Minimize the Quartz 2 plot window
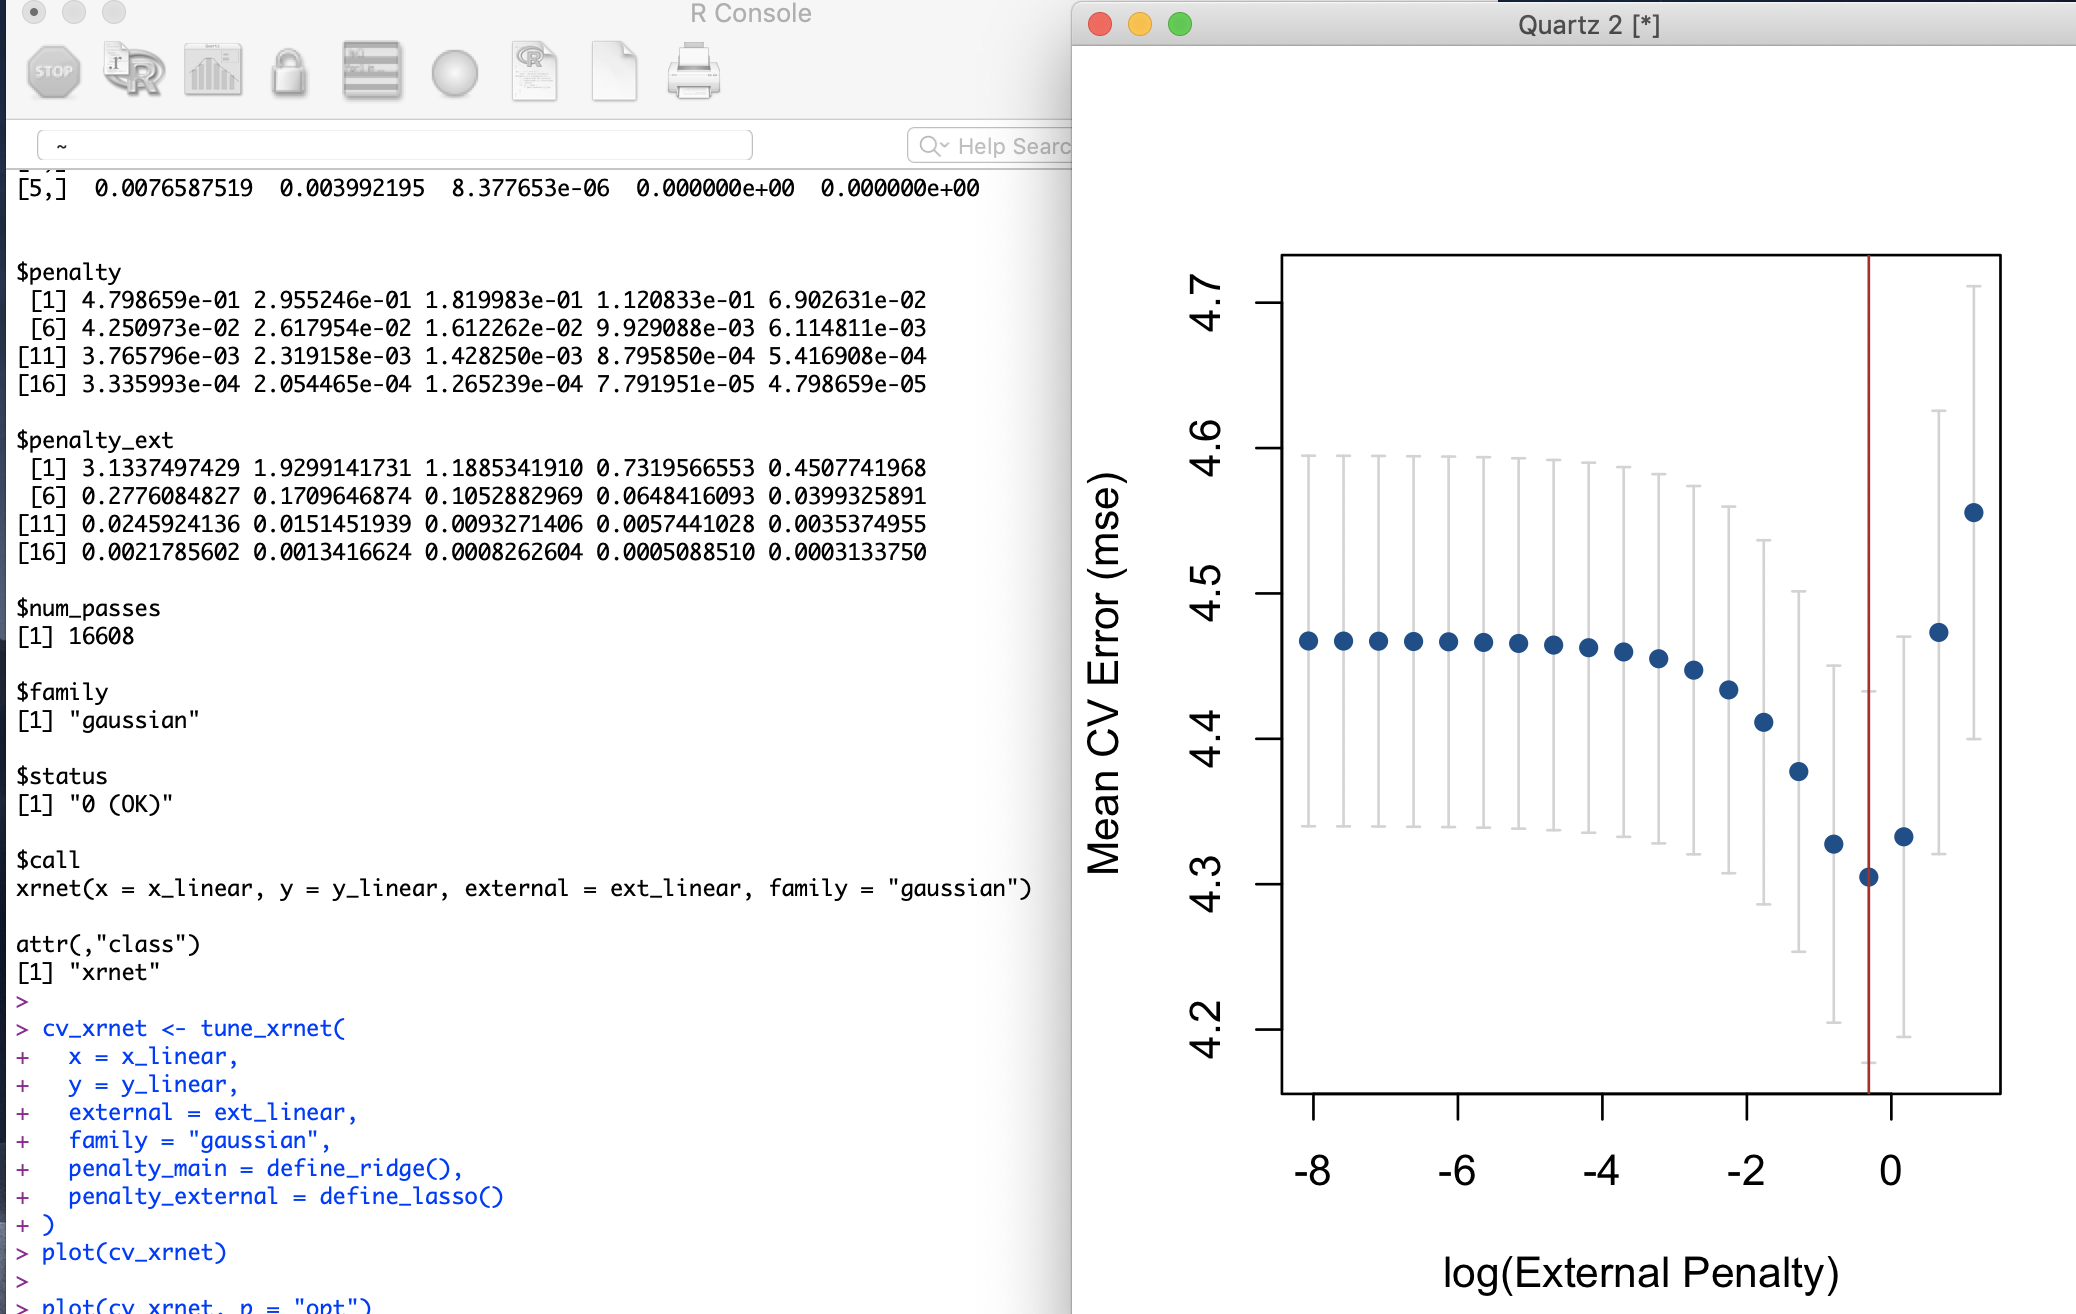The image size is (2076, 1314). coord(1140,24)
